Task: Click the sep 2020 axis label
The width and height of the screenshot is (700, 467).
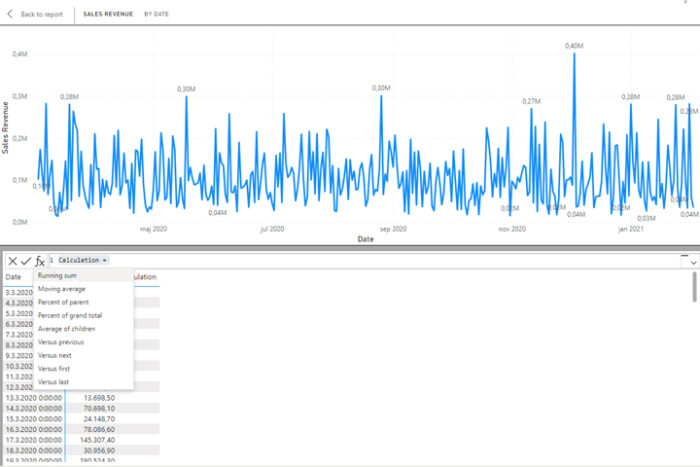Action: pos(393,229)
